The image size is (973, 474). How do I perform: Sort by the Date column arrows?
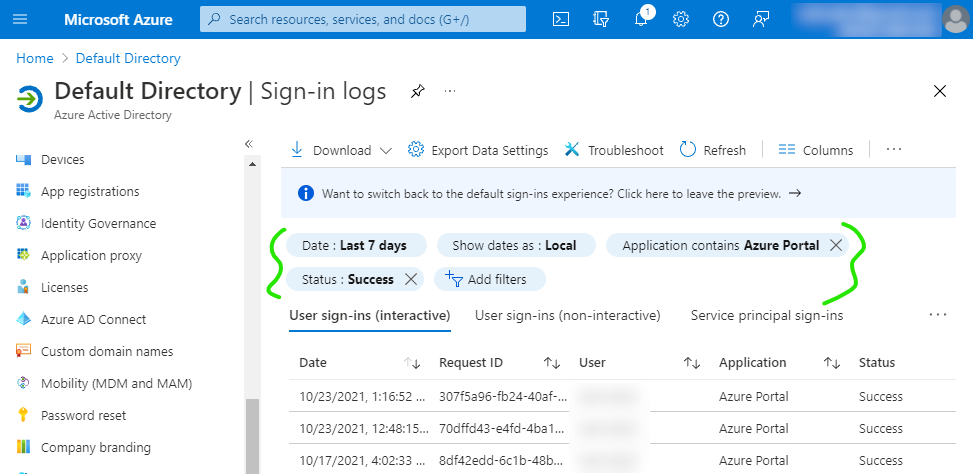[x=413, y=364]
